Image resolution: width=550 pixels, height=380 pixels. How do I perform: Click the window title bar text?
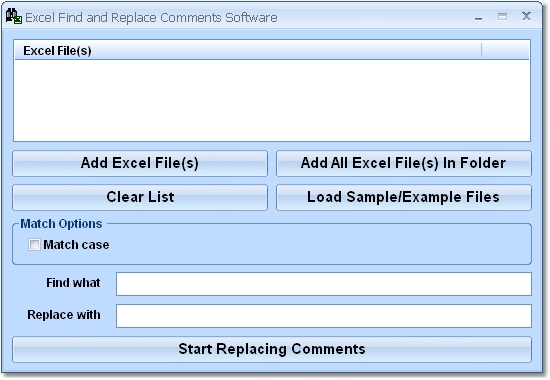pyautogui.click(x=151, y=18)
